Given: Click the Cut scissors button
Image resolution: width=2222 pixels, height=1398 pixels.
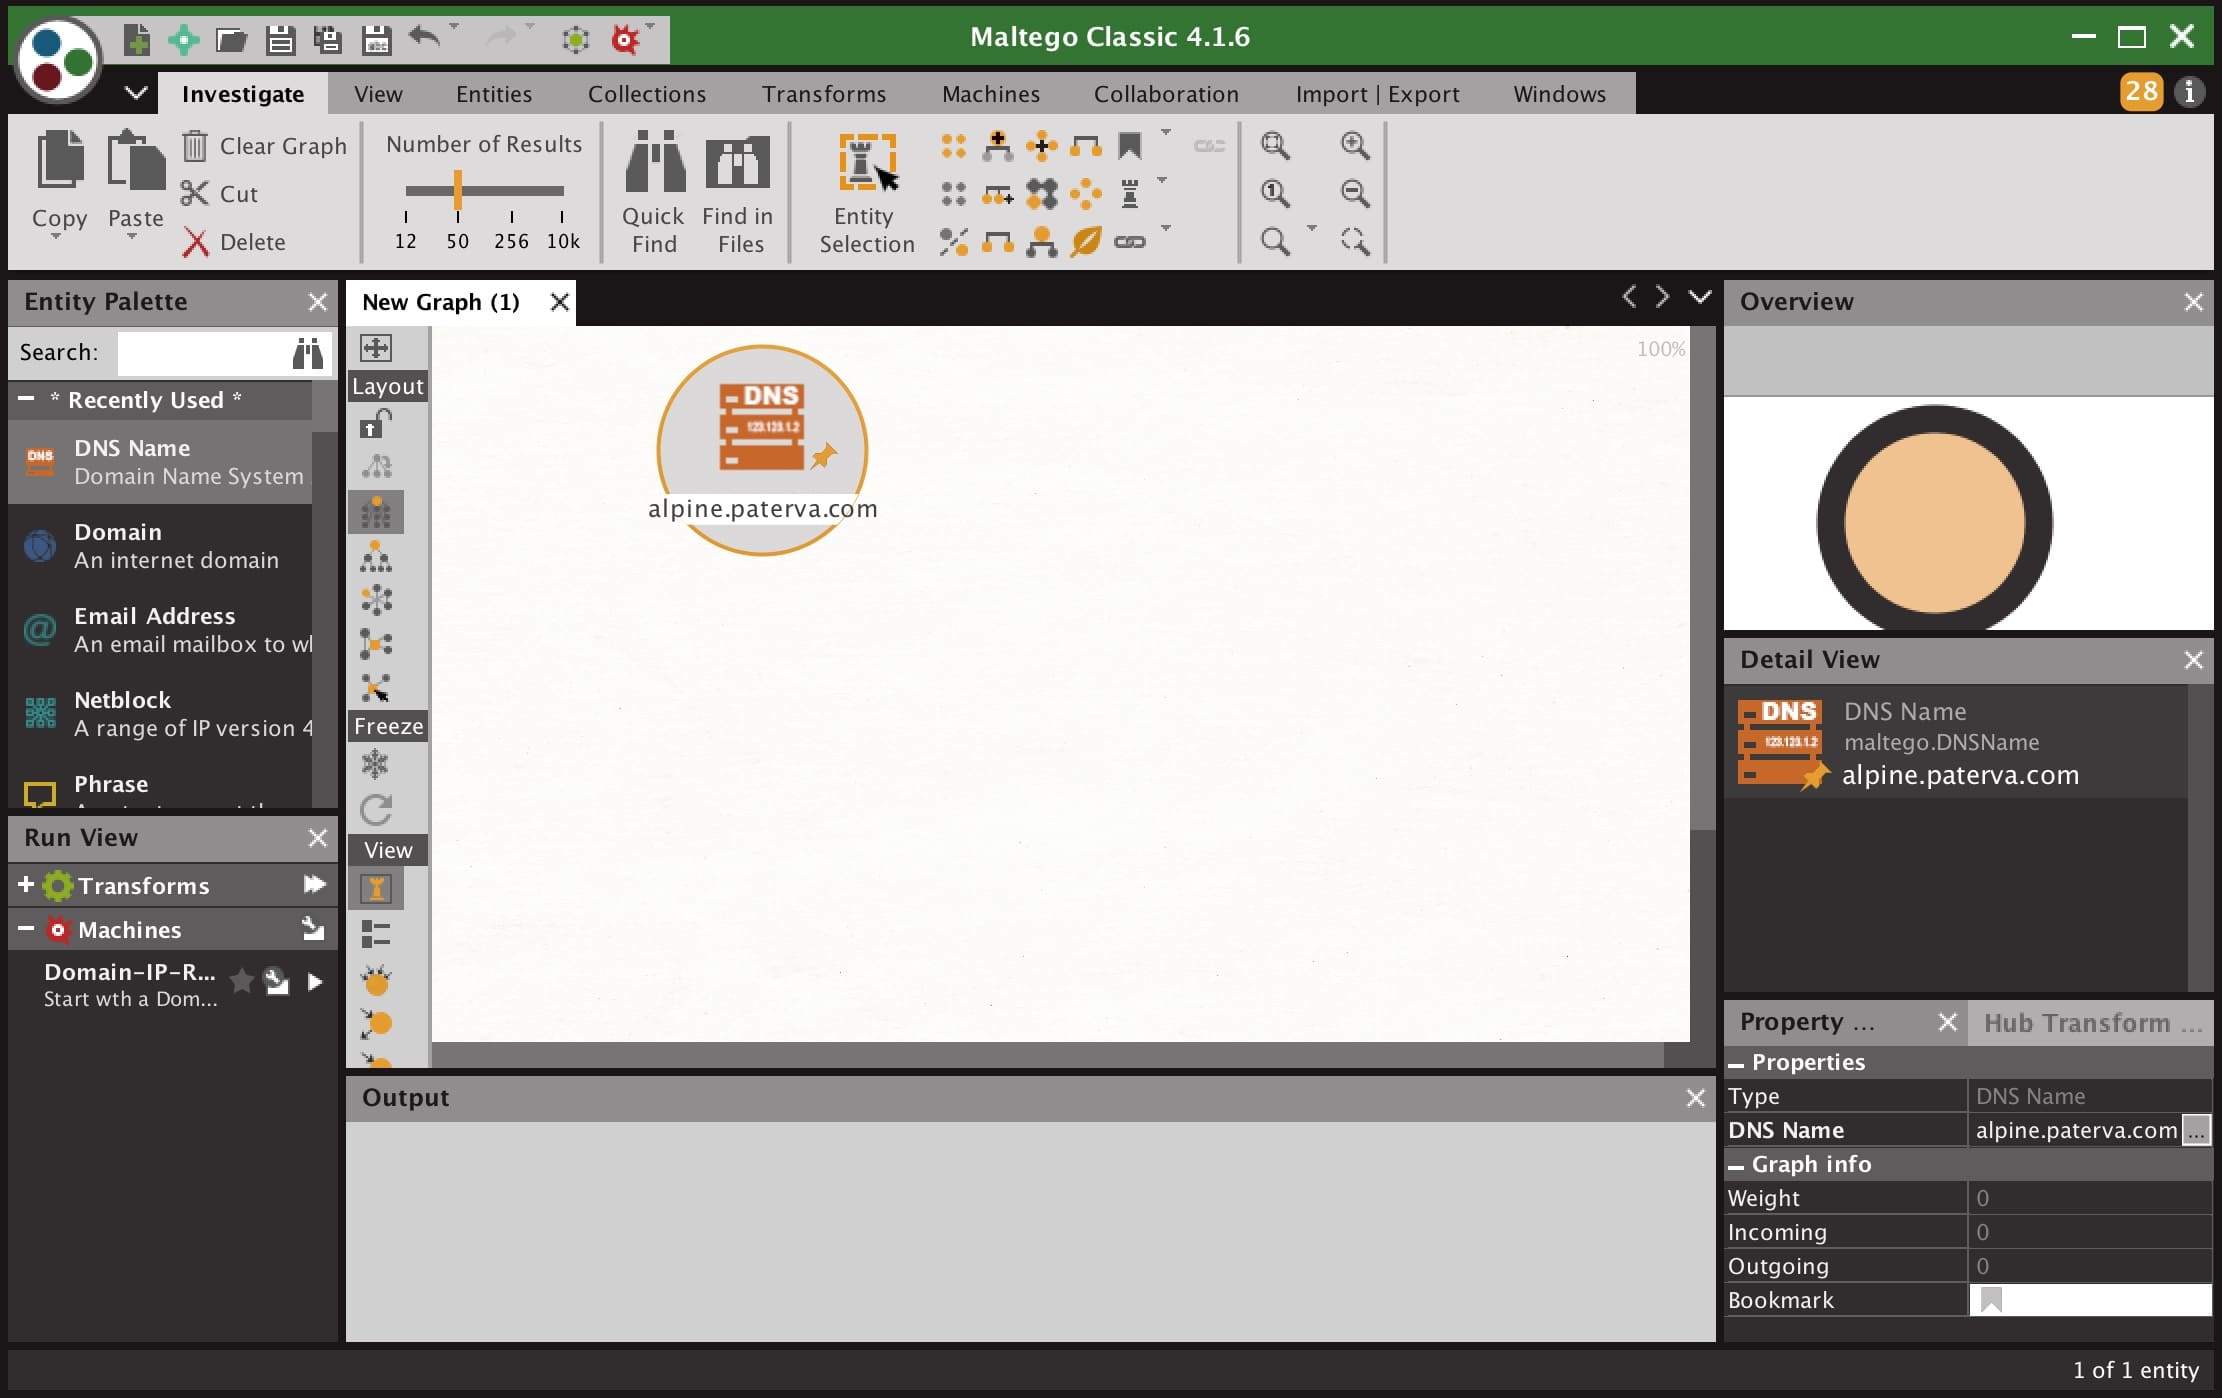Looking at the screenshot, I should [219, 194].
